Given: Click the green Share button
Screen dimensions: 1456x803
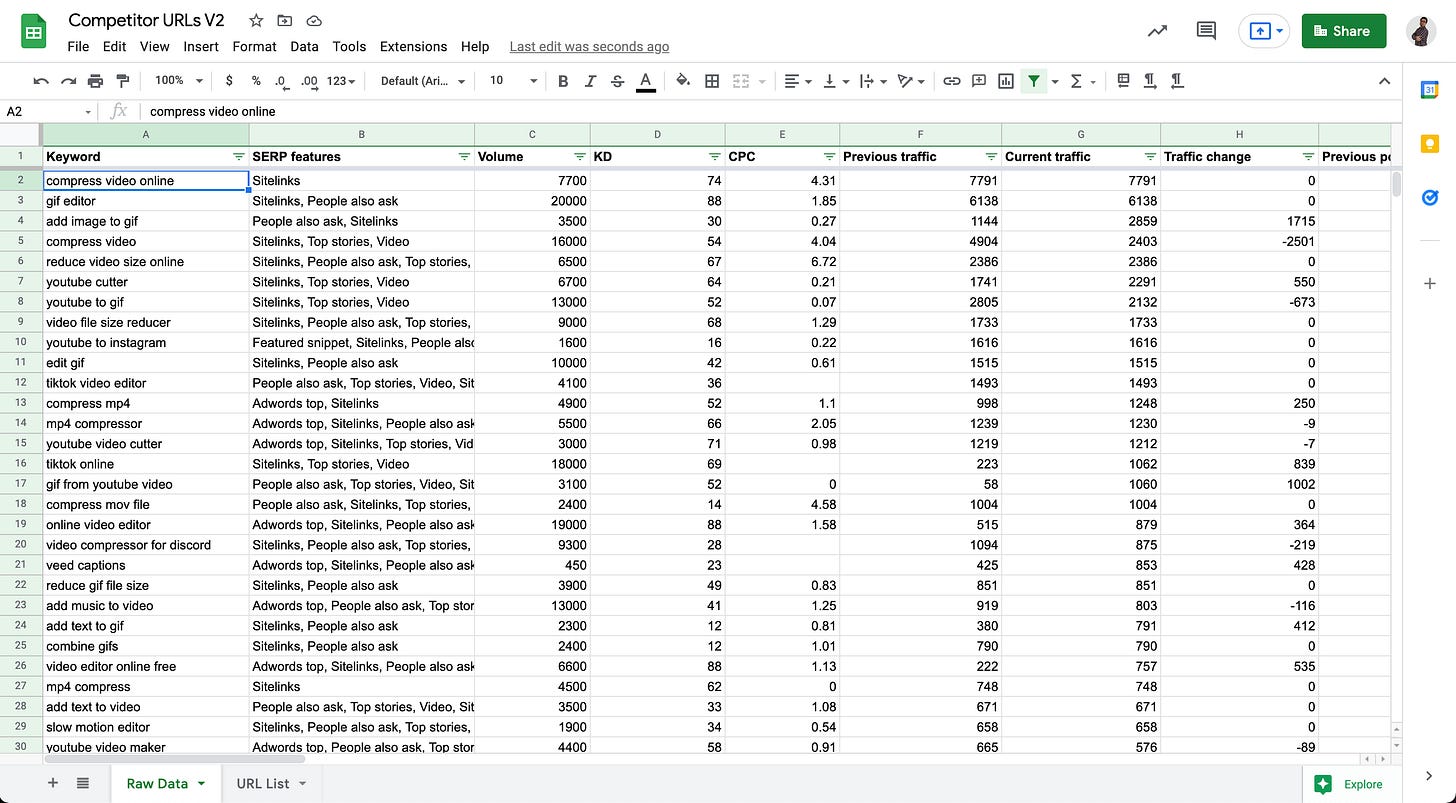Looking at the screenshot, I should [1344, 31].
